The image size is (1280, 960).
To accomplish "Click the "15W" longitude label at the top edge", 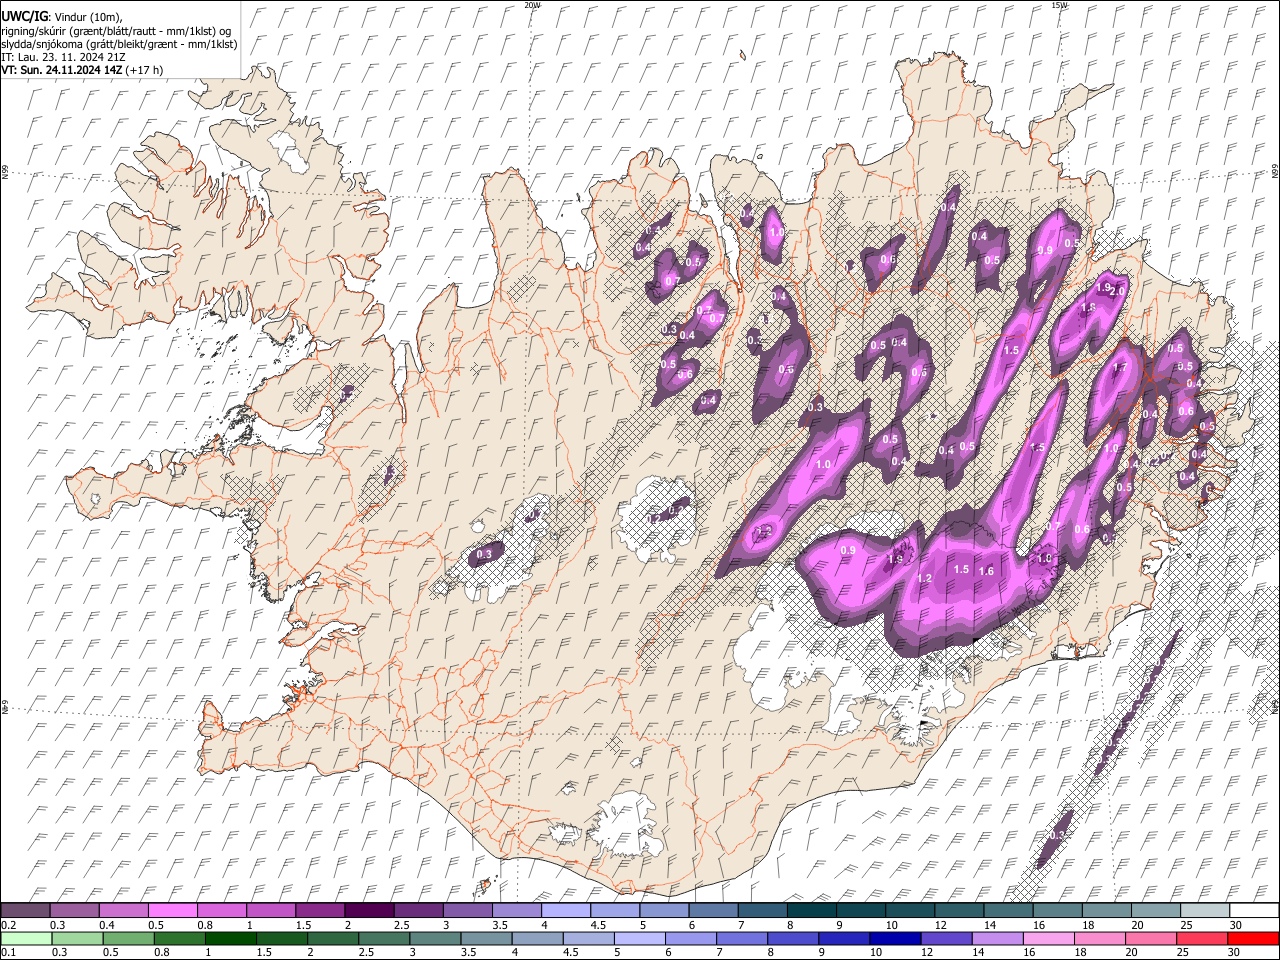I will (1059, 5).
